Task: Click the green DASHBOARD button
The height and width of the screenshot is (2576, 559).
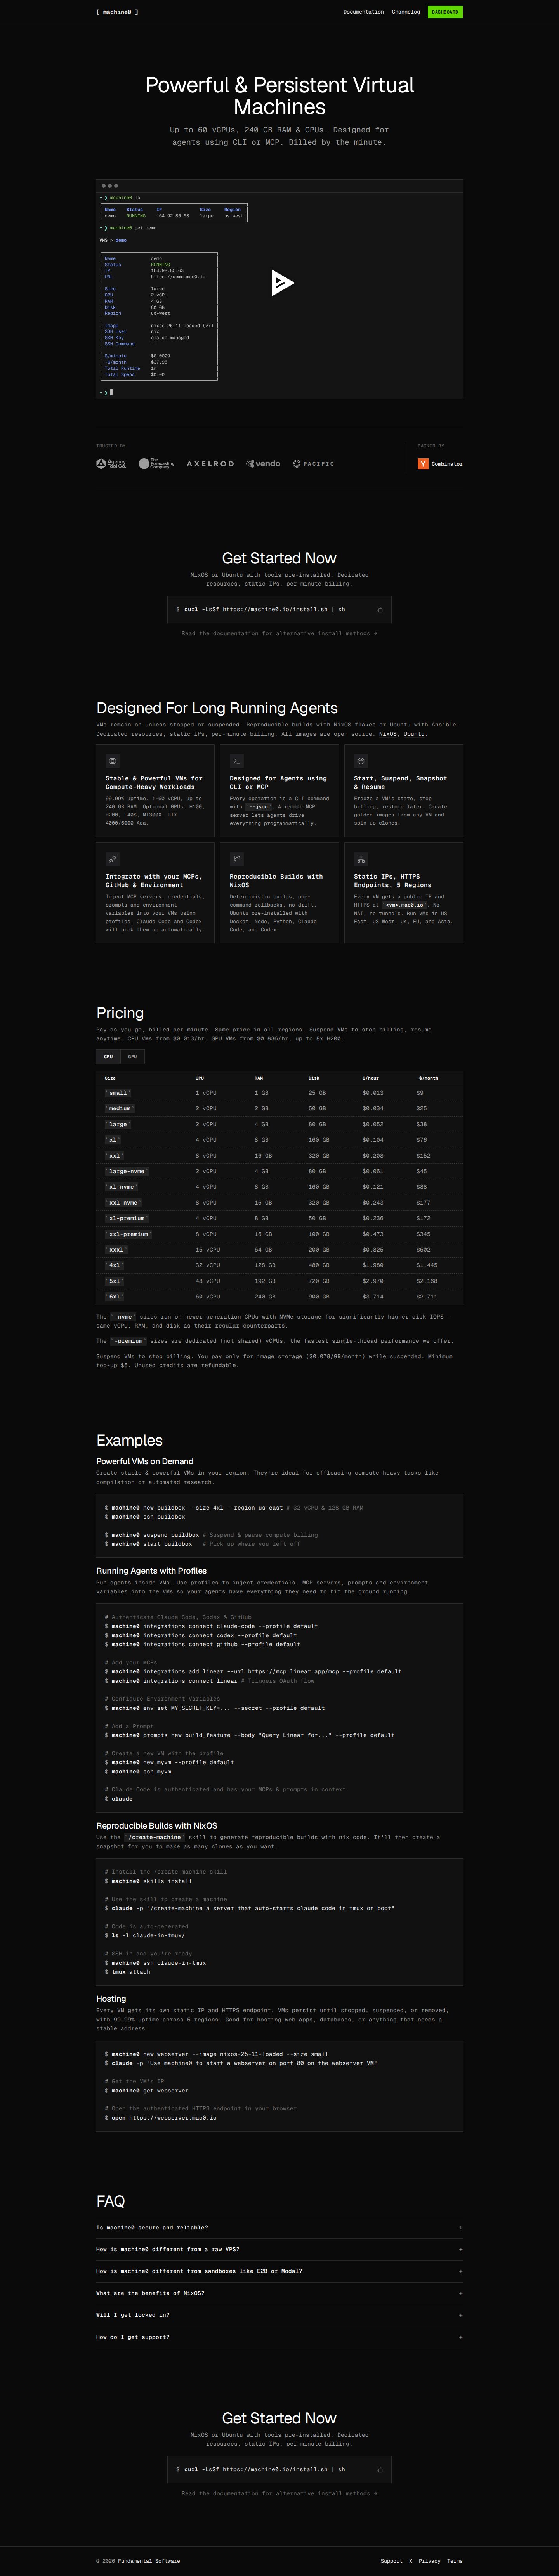Action: pos(445,12)
